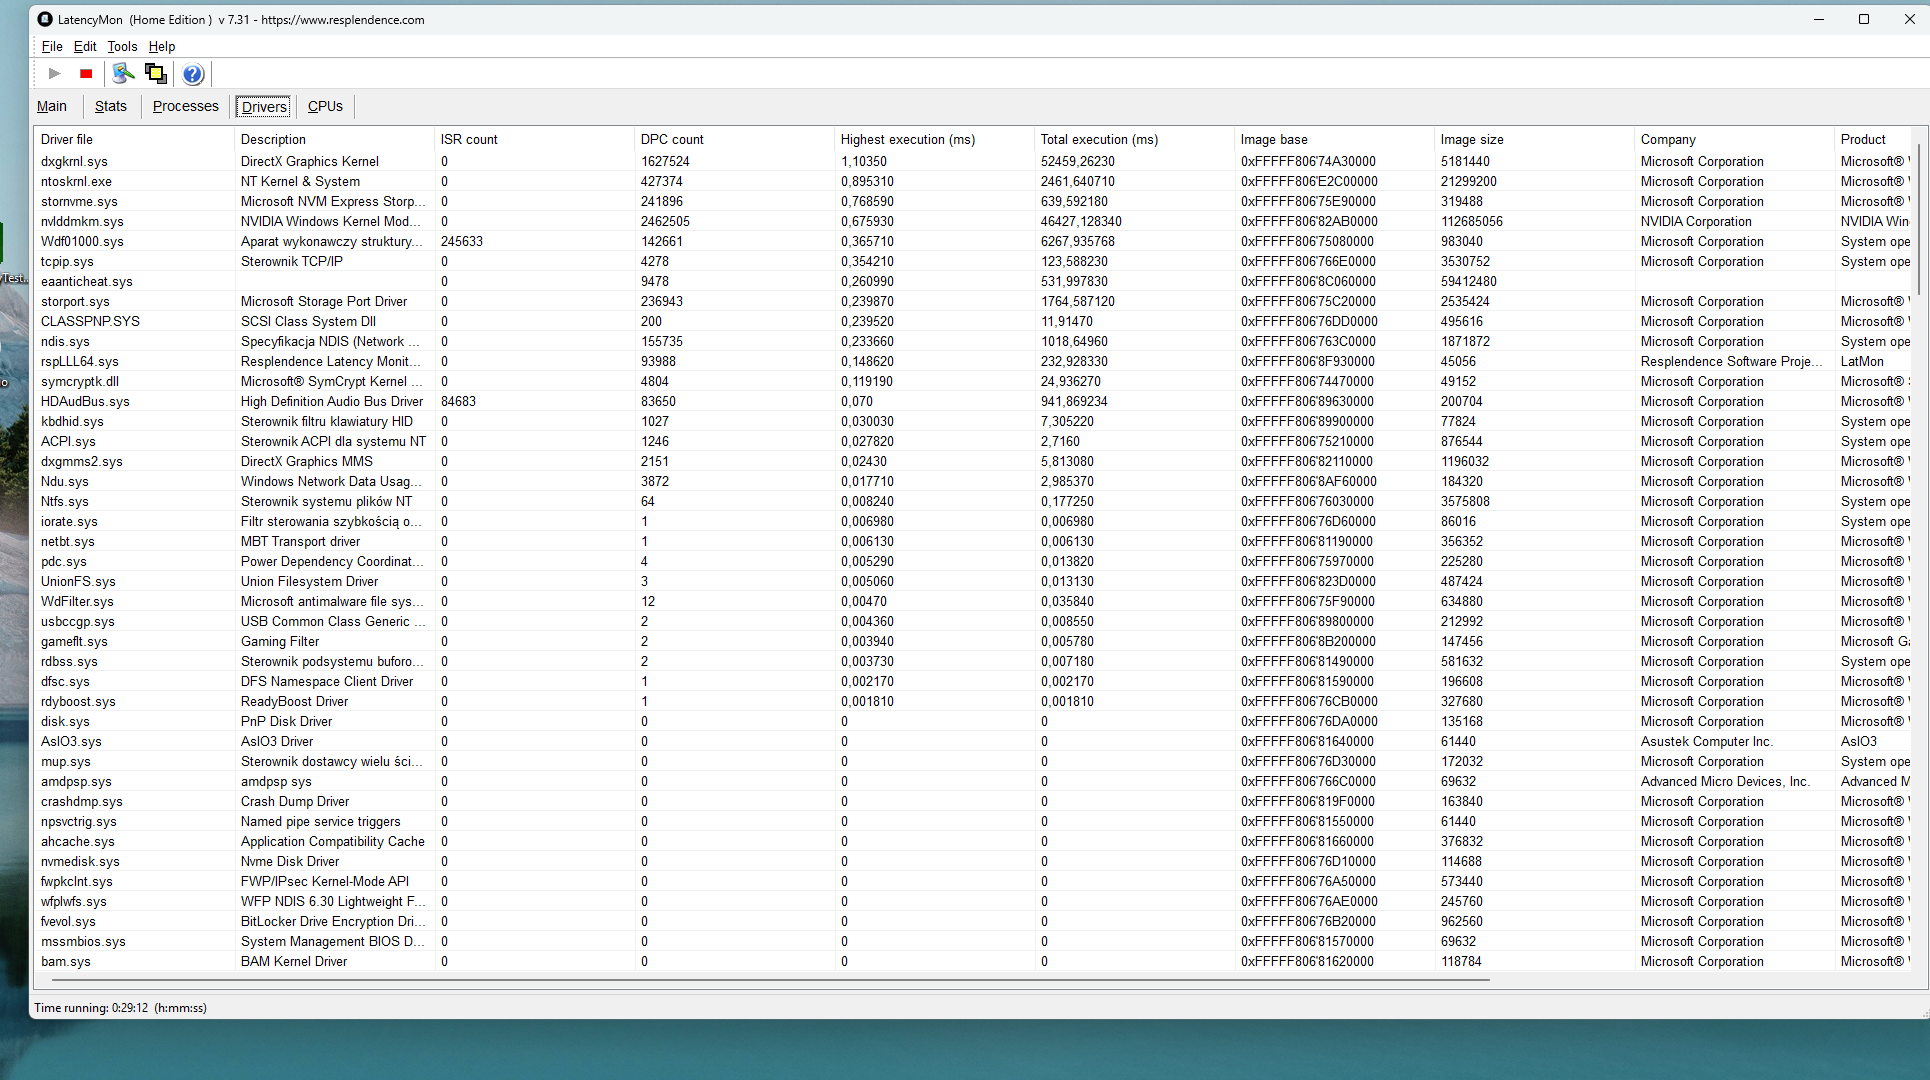
Task: Open the Help menu
Action: click(x=161, y=46)
